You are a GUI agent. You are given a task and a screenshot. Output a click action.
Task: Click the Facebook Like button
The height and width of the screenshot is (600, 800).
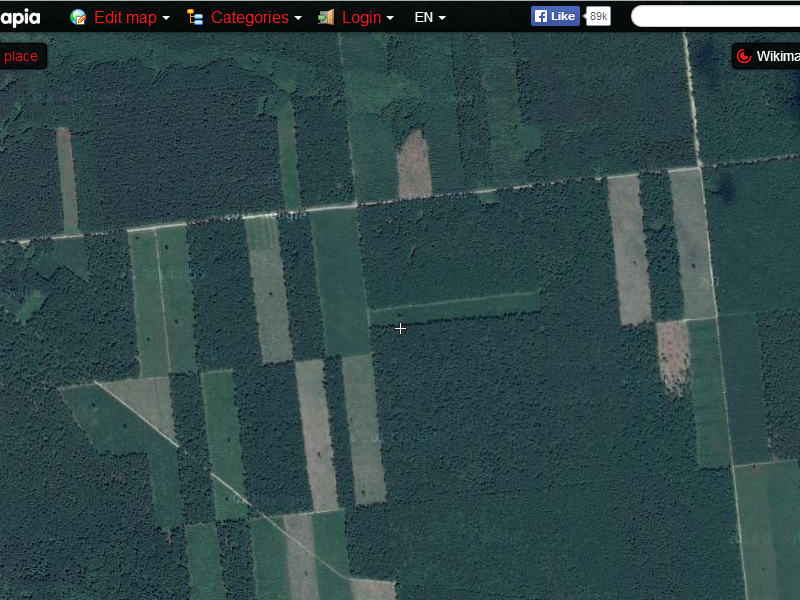click(555, 16)
